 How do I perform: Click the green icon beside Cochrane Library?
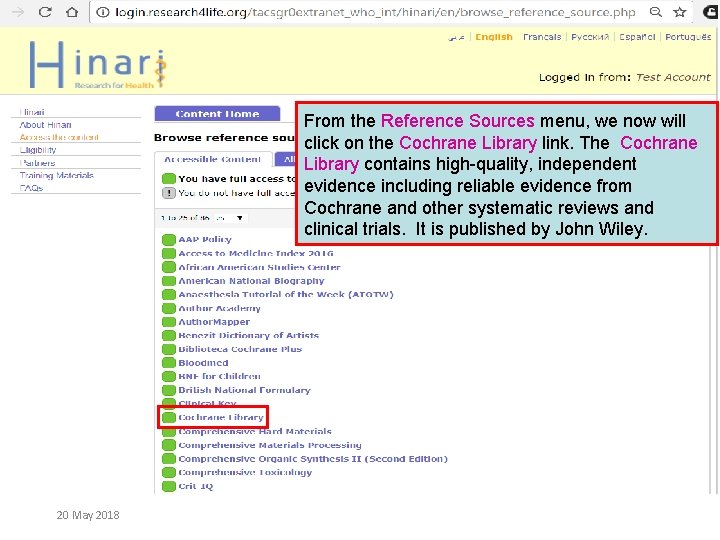(169, 417)
